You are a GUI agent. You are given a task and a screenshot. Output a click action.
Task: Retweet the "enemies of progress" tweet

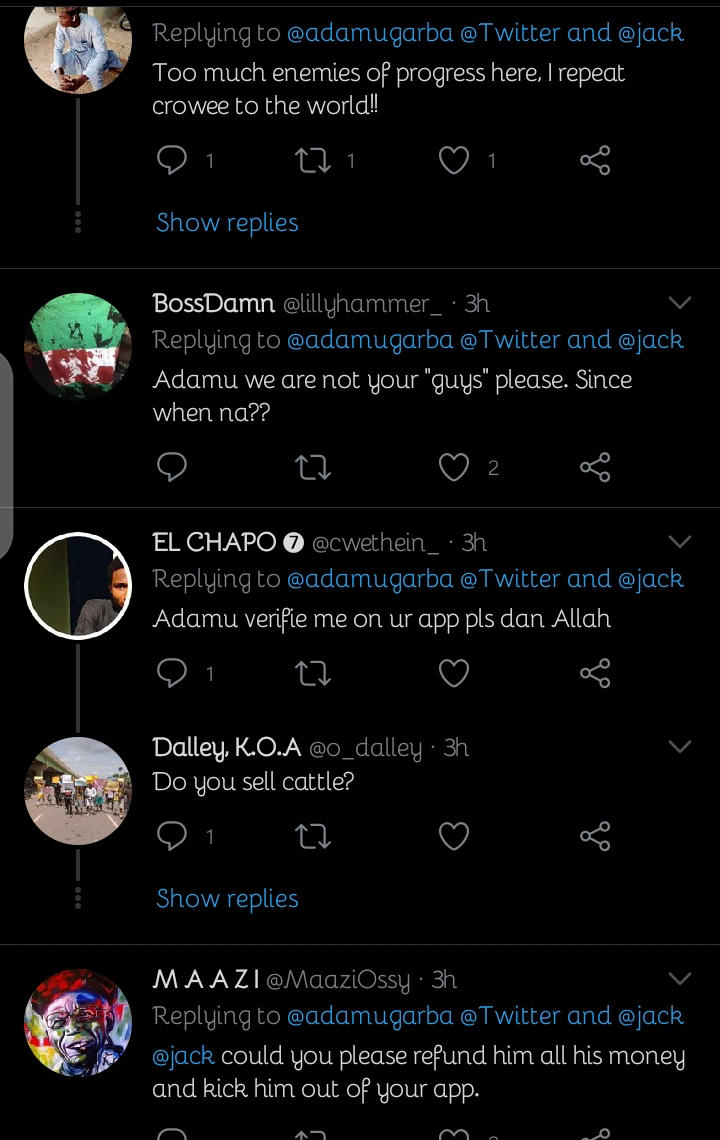coord(314,160)
